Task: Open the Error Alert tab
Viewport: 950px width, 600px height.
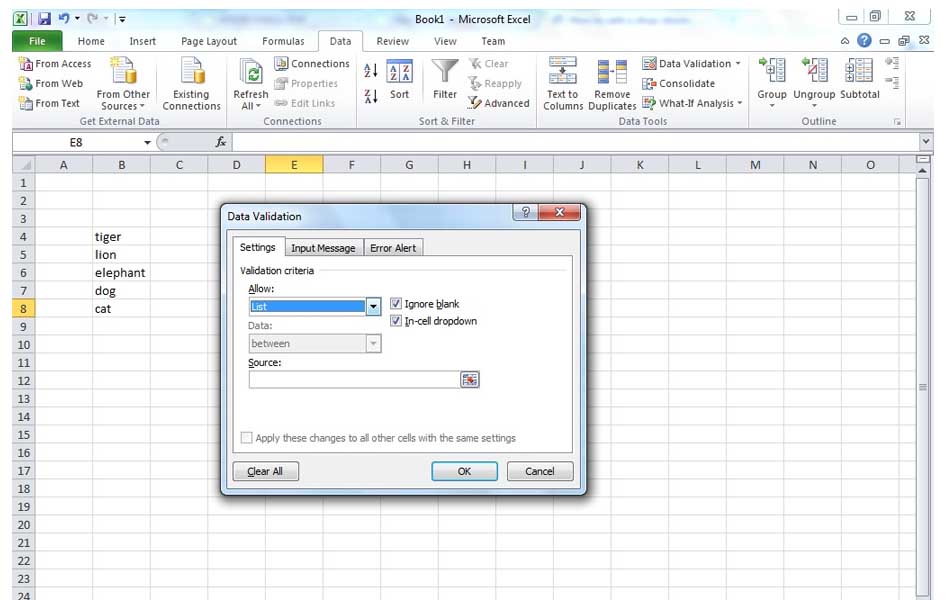Action: [x=393, y=248]
